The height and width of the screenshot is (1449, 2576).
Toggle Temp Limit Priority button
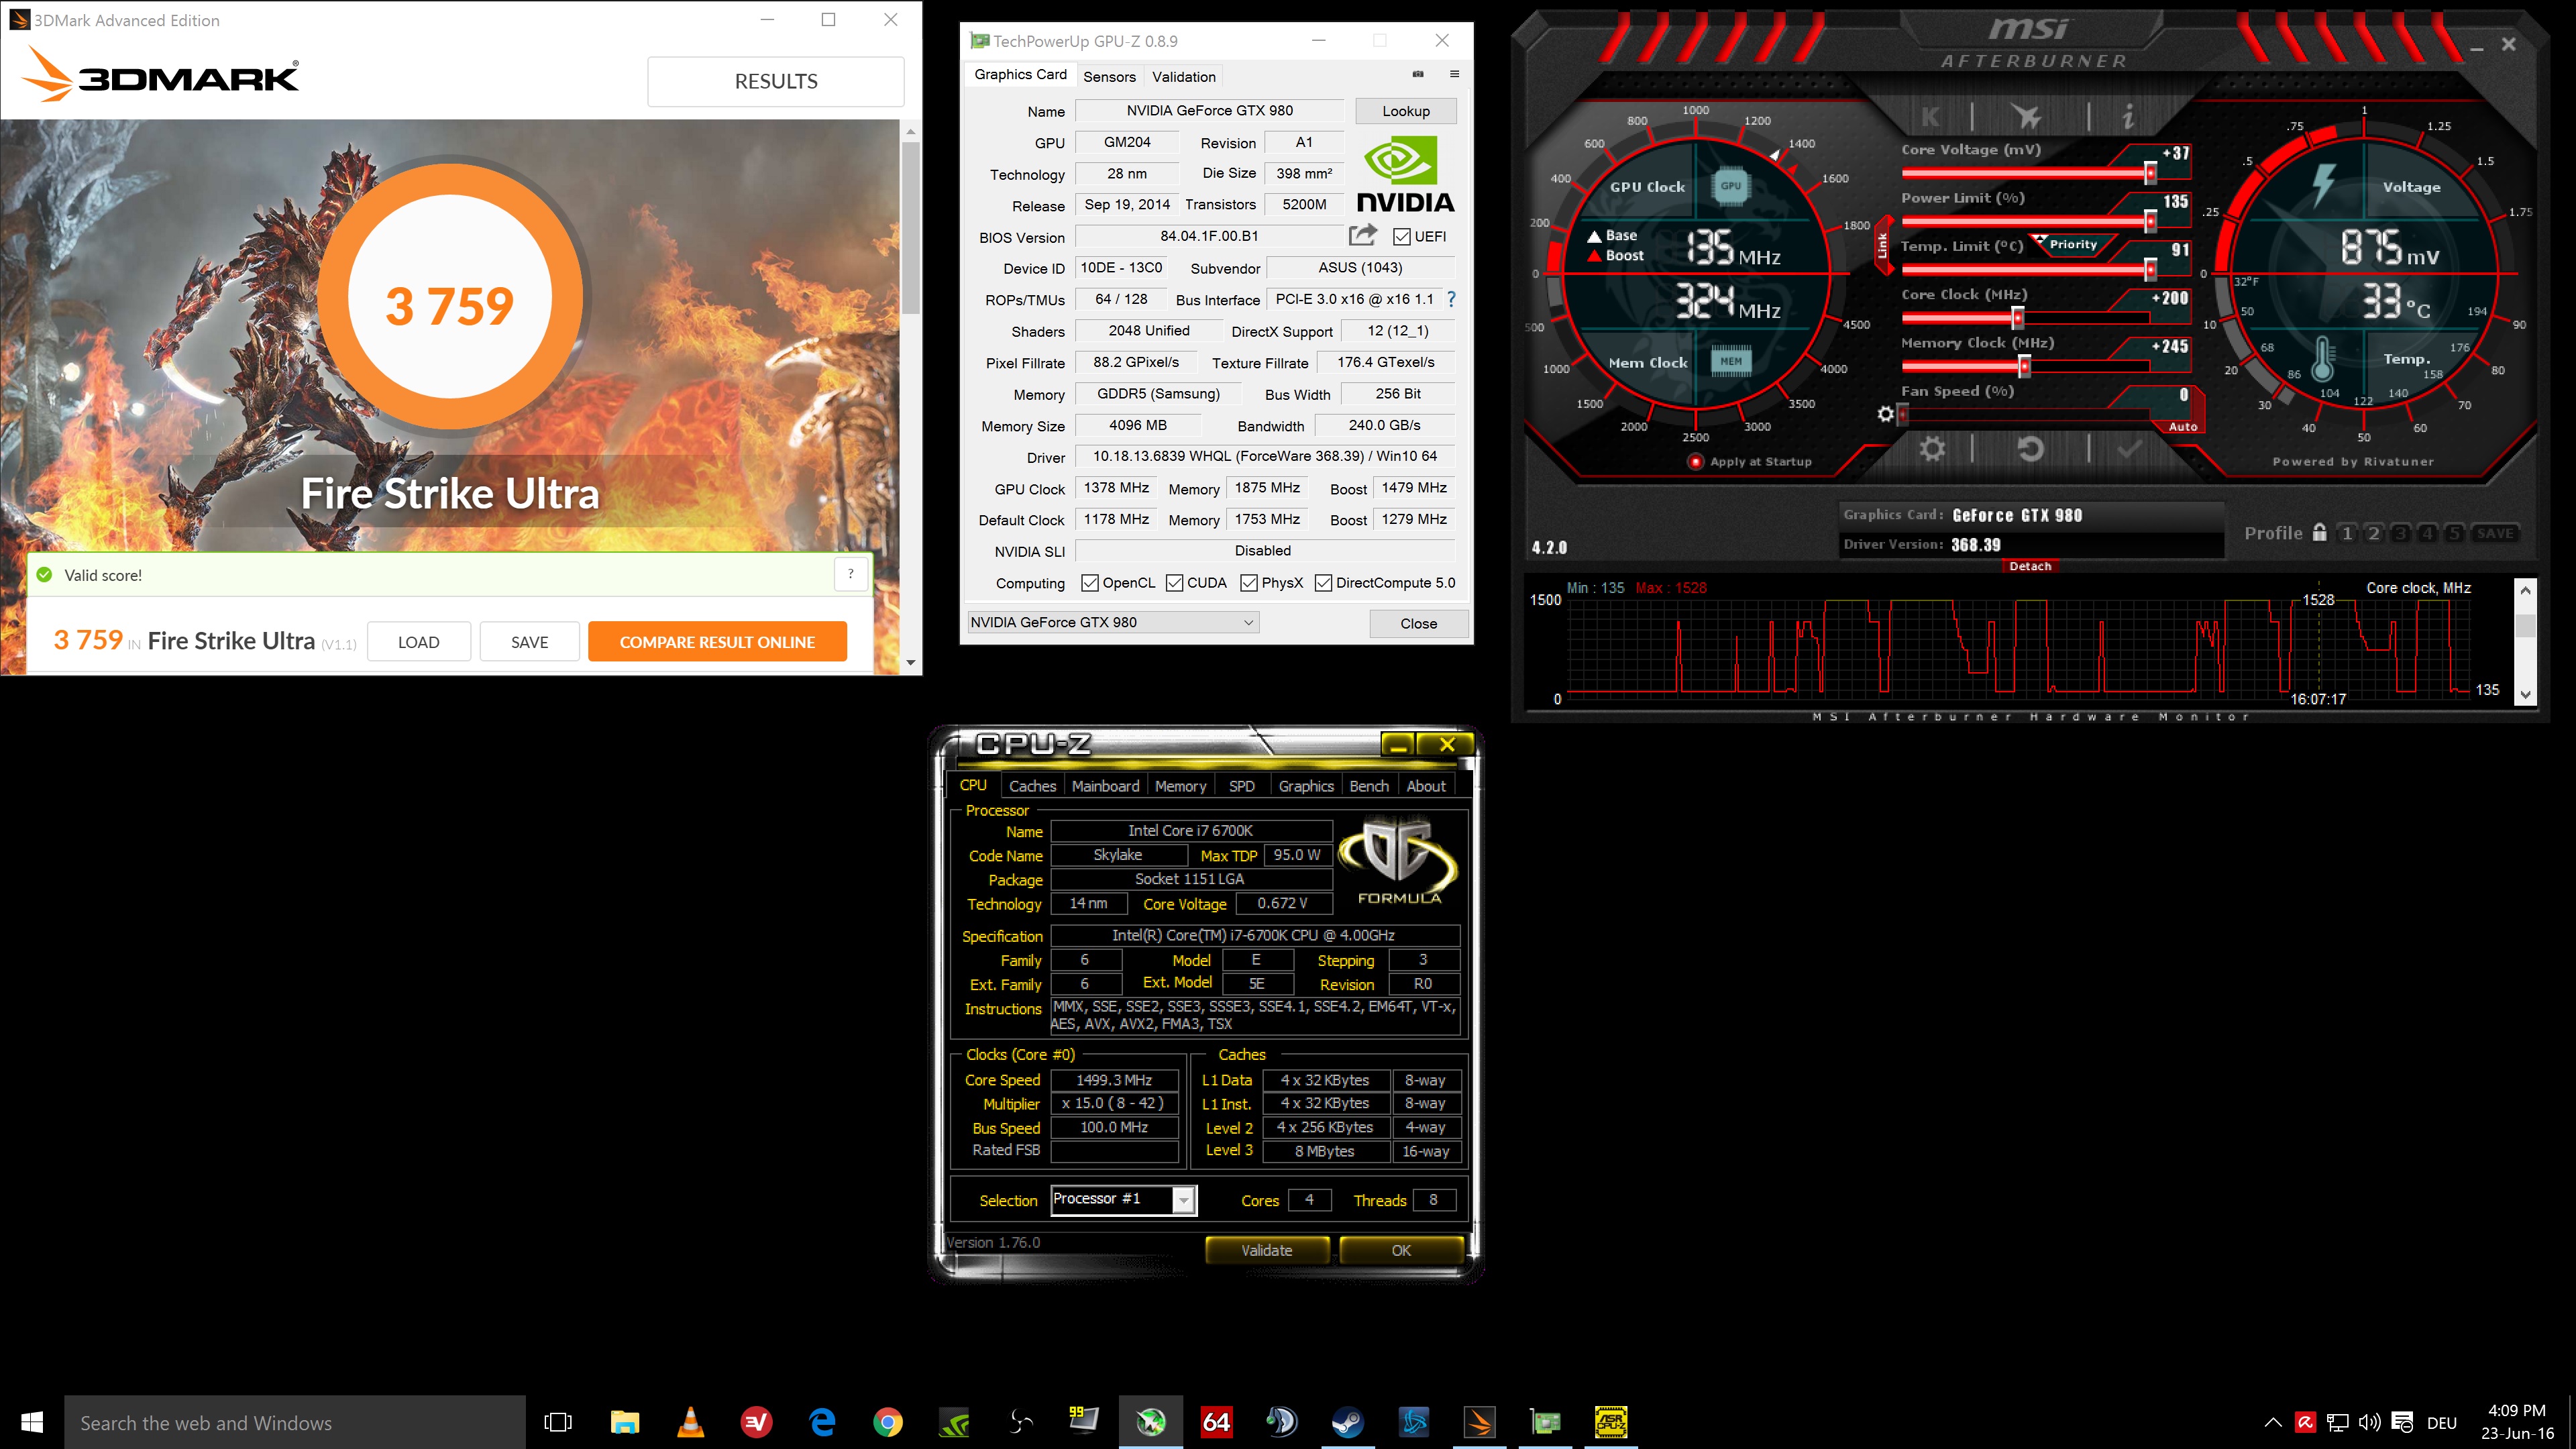(x=2072, y=244)
